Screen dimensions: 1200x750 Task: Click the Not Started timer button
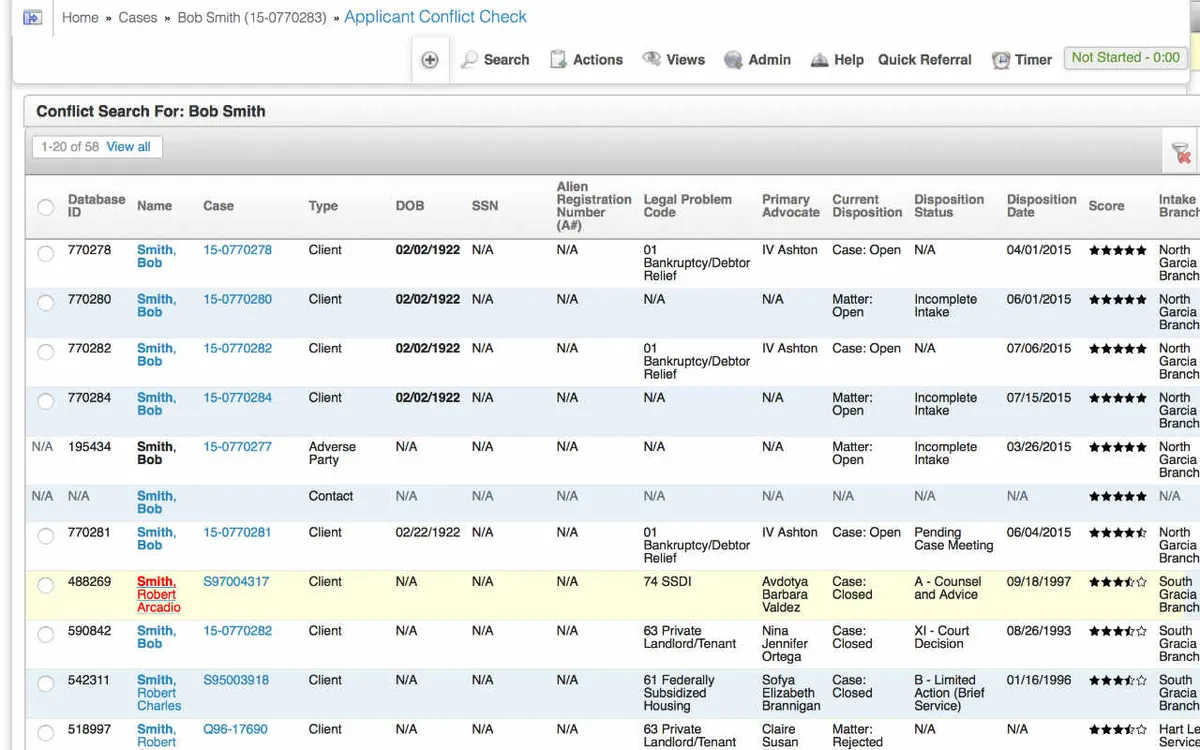tap(1125, 58)
